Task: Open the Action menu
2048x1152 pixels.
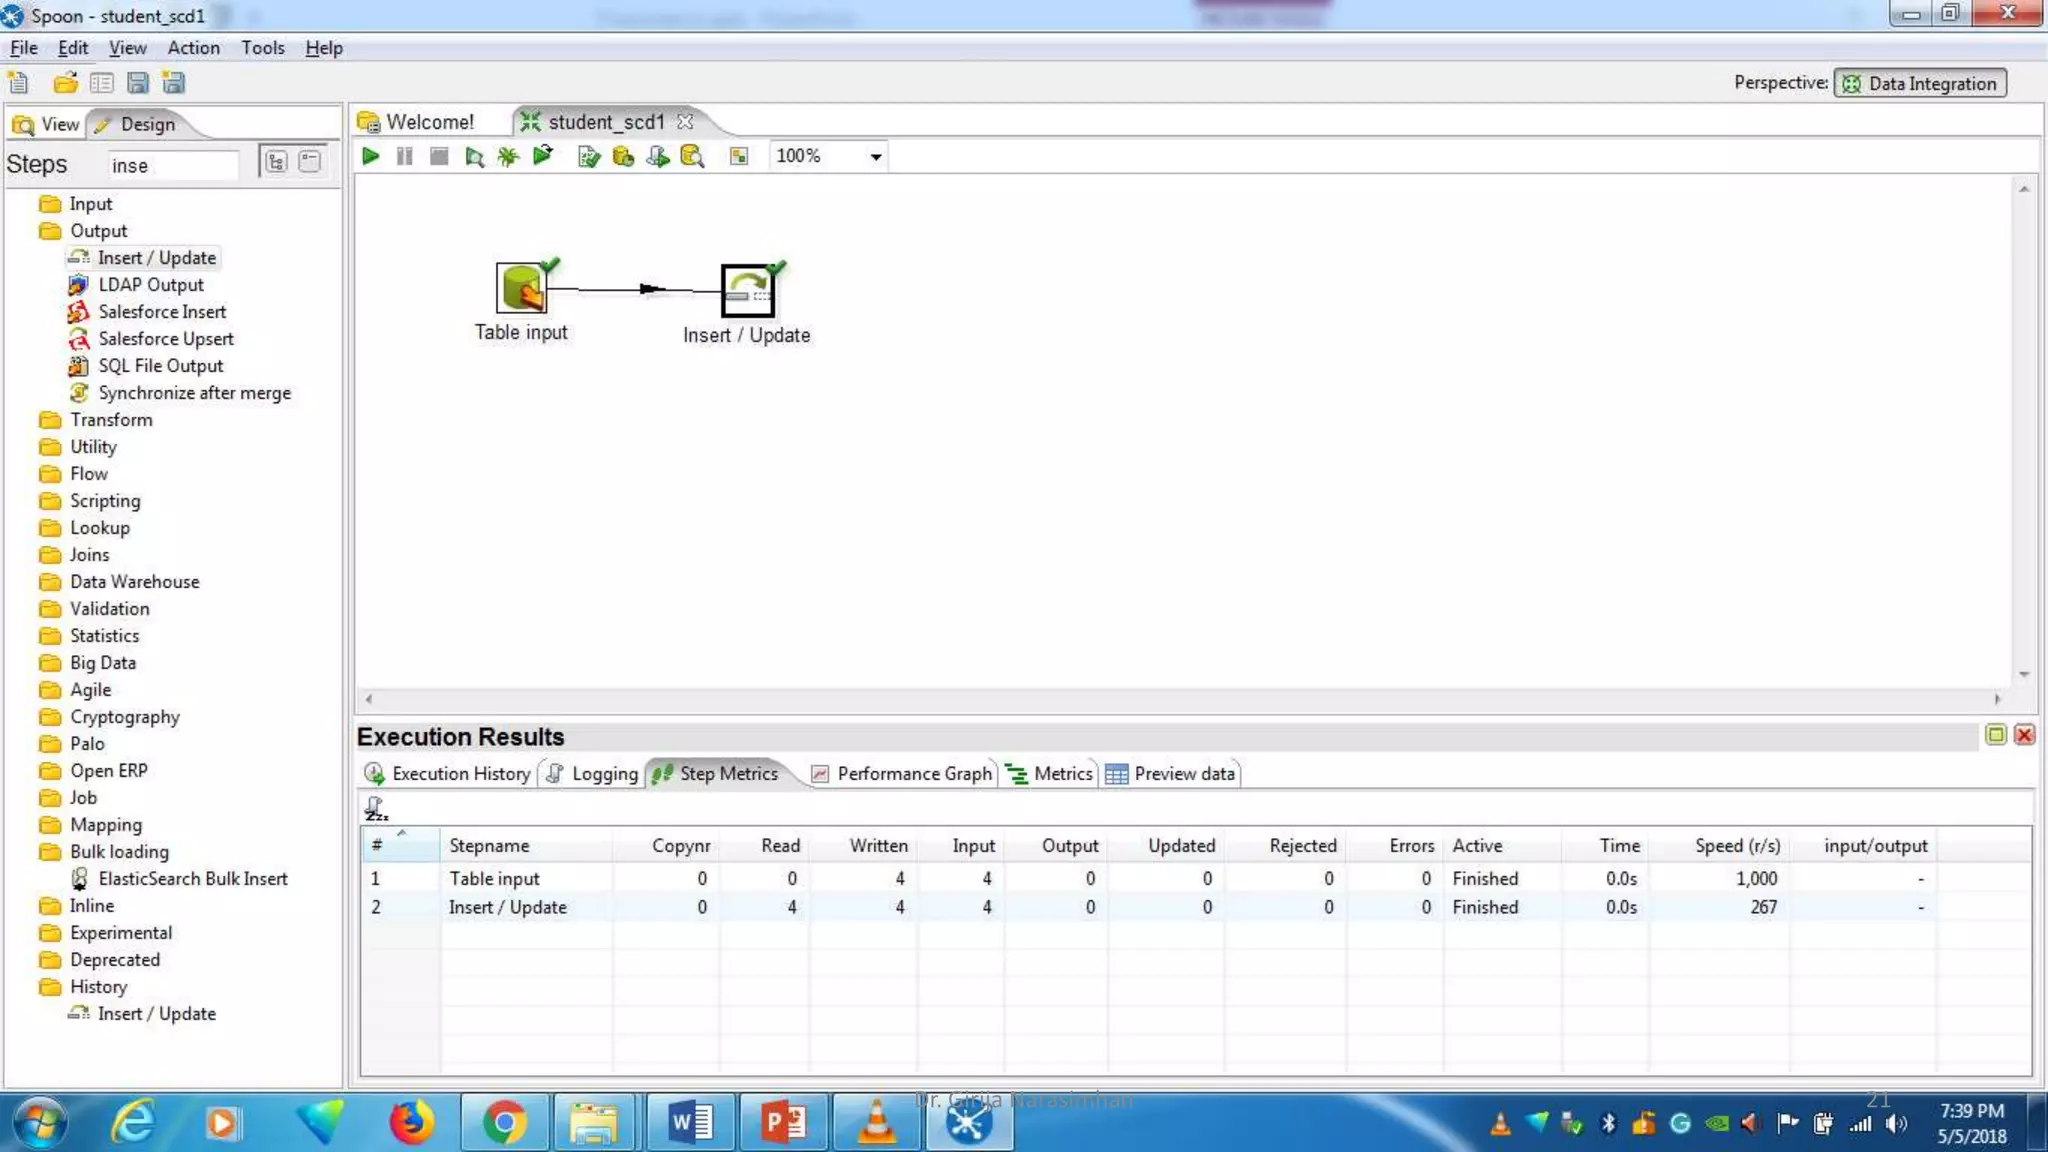Action: pos(193,48)
